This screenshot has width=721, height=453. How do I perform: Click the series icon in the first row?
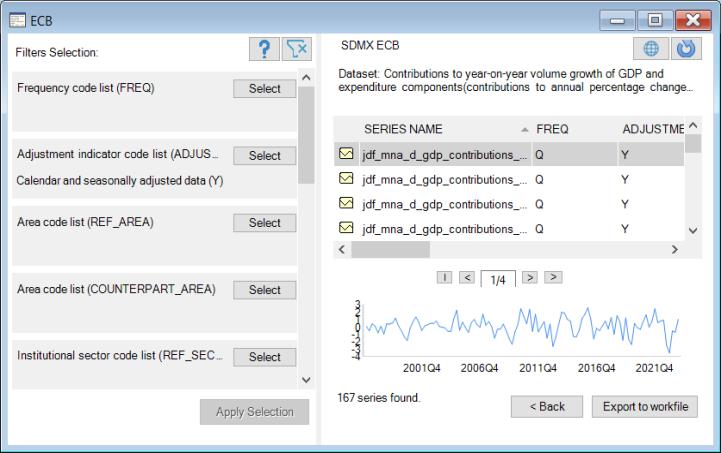[x=347, y=154]
